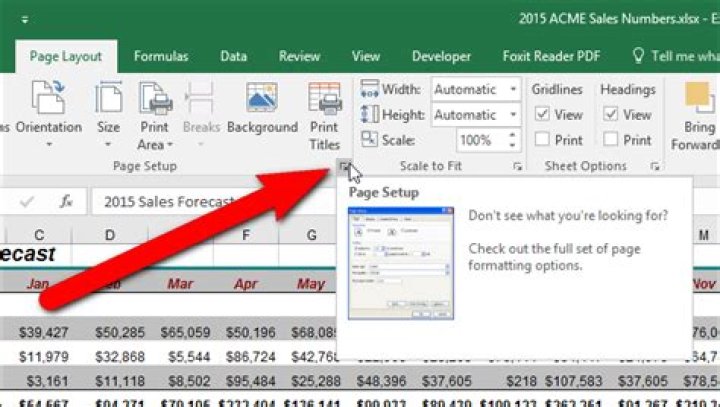Increase the Scale percentage up arrow

point(512,135)
